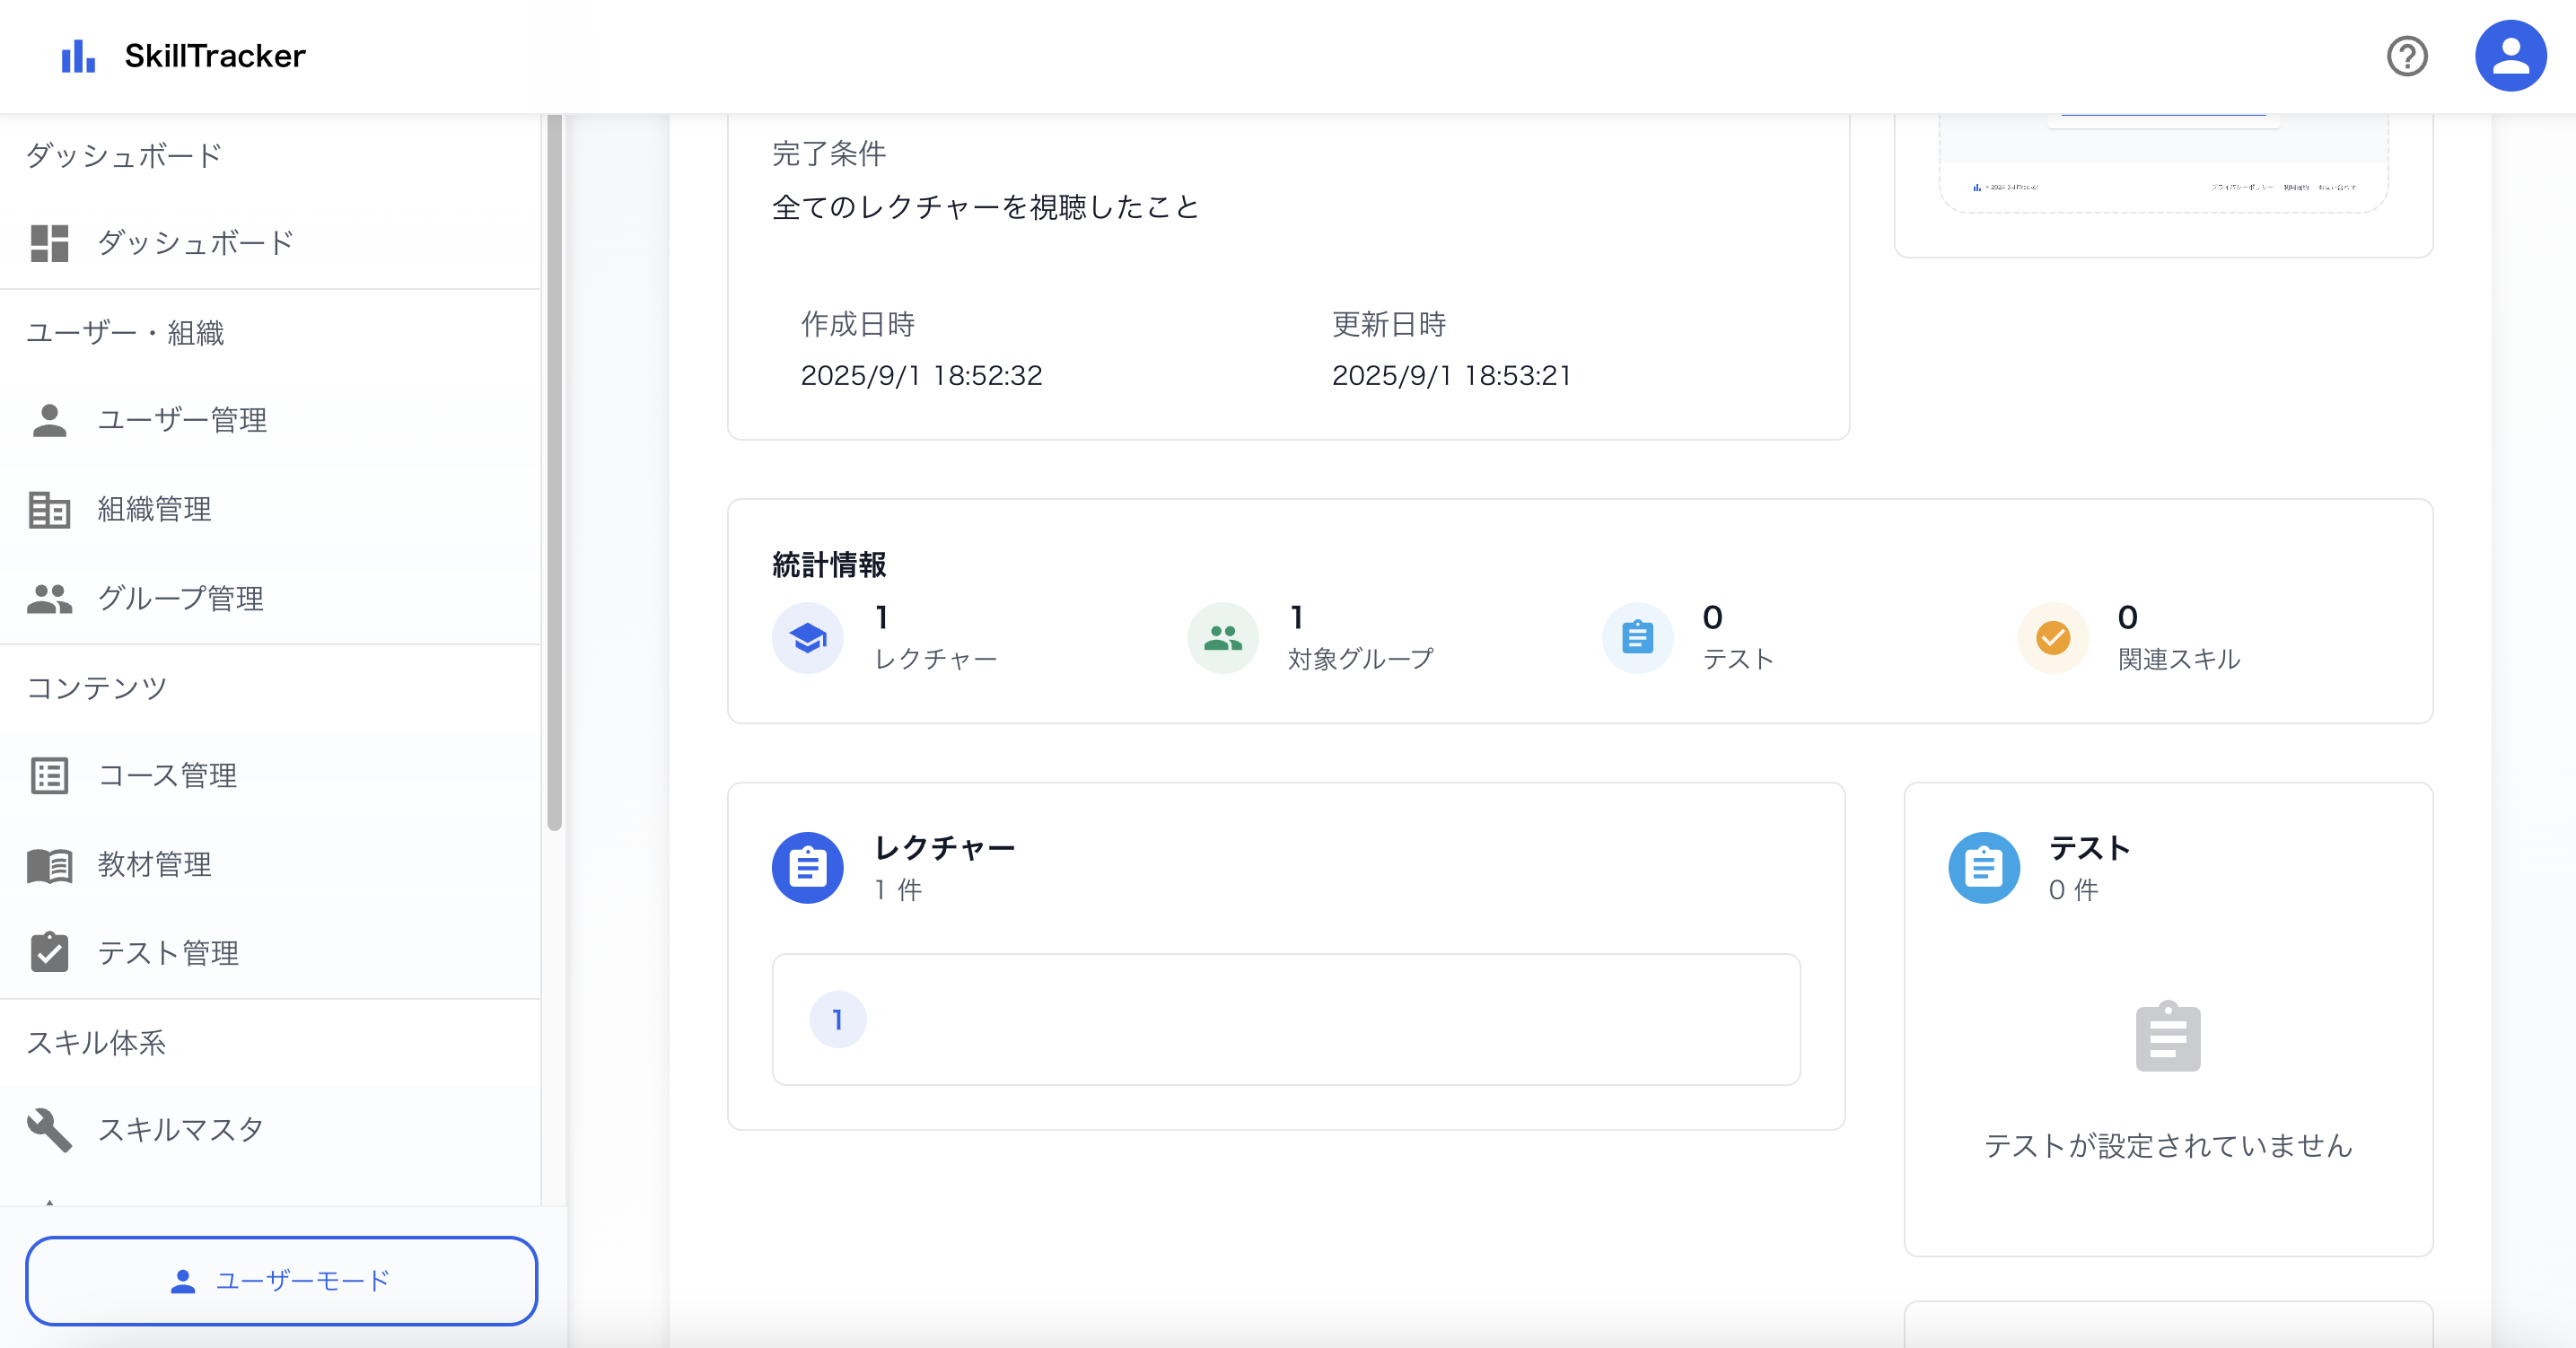Click the 対象グループ green statistic icon

(1222, 638)
